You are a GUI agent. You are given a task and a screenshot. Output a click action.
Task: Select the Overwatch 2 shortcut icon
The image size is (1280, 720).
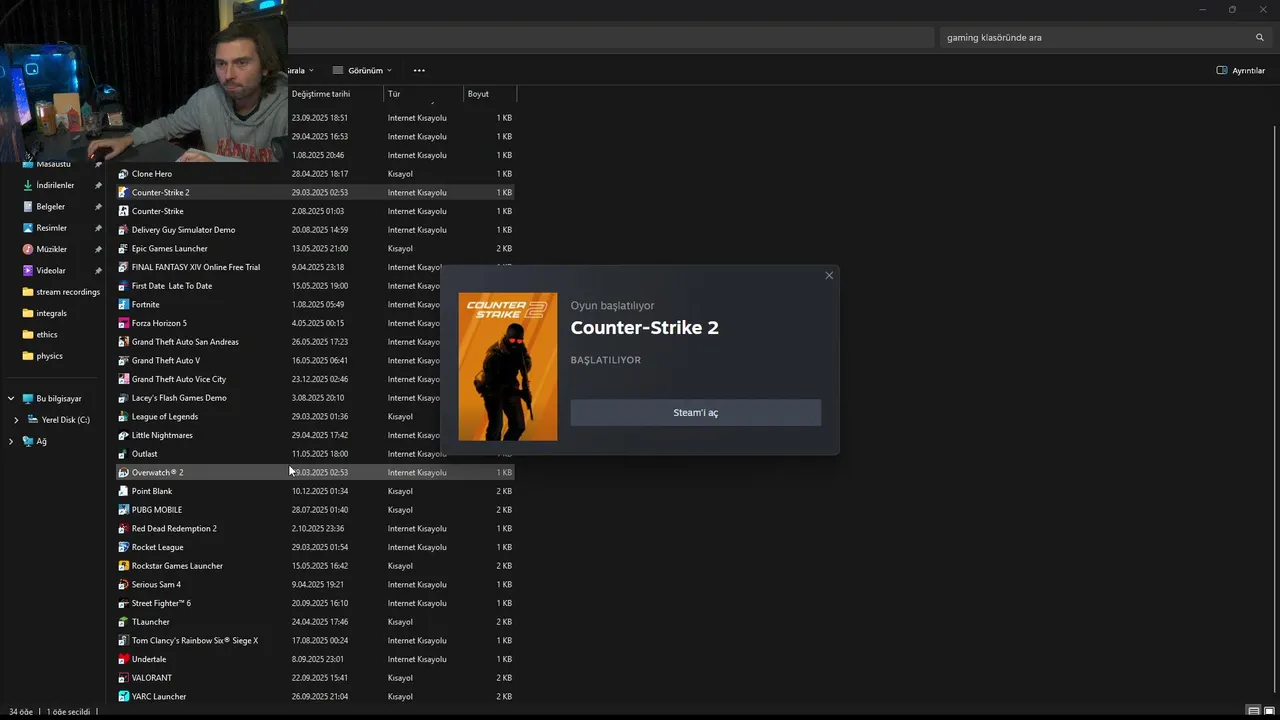pos(123,472)
